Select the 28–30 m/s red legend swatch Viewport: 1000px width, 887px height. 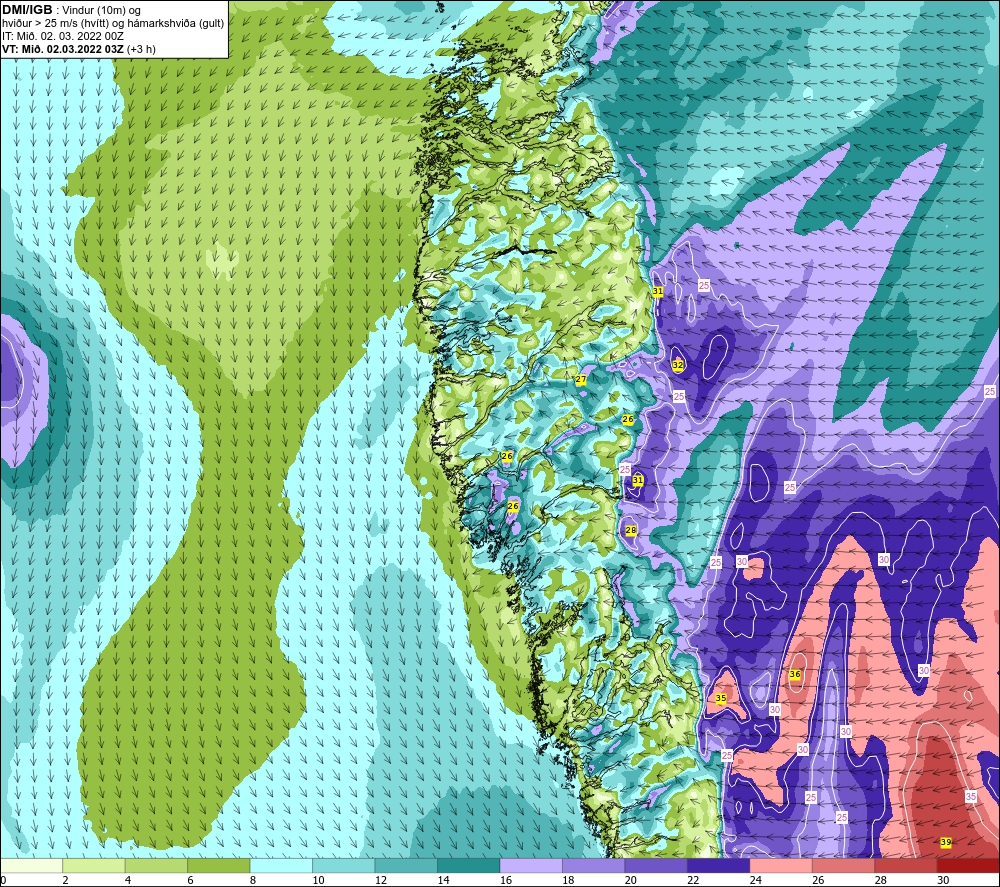(x=906, y=866)
